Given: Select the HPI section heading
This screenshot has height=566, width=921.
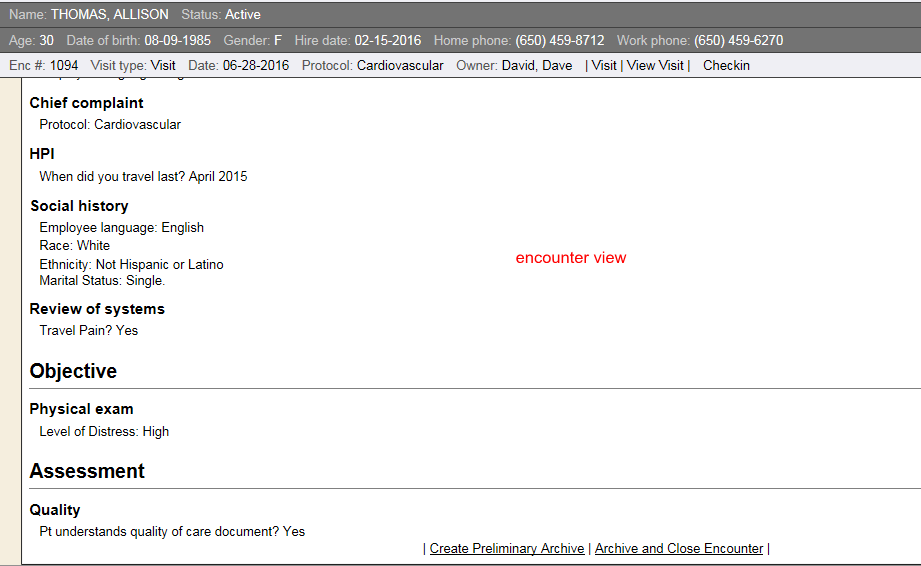Looking at the screenshot, I should click(x=42, y=154).
